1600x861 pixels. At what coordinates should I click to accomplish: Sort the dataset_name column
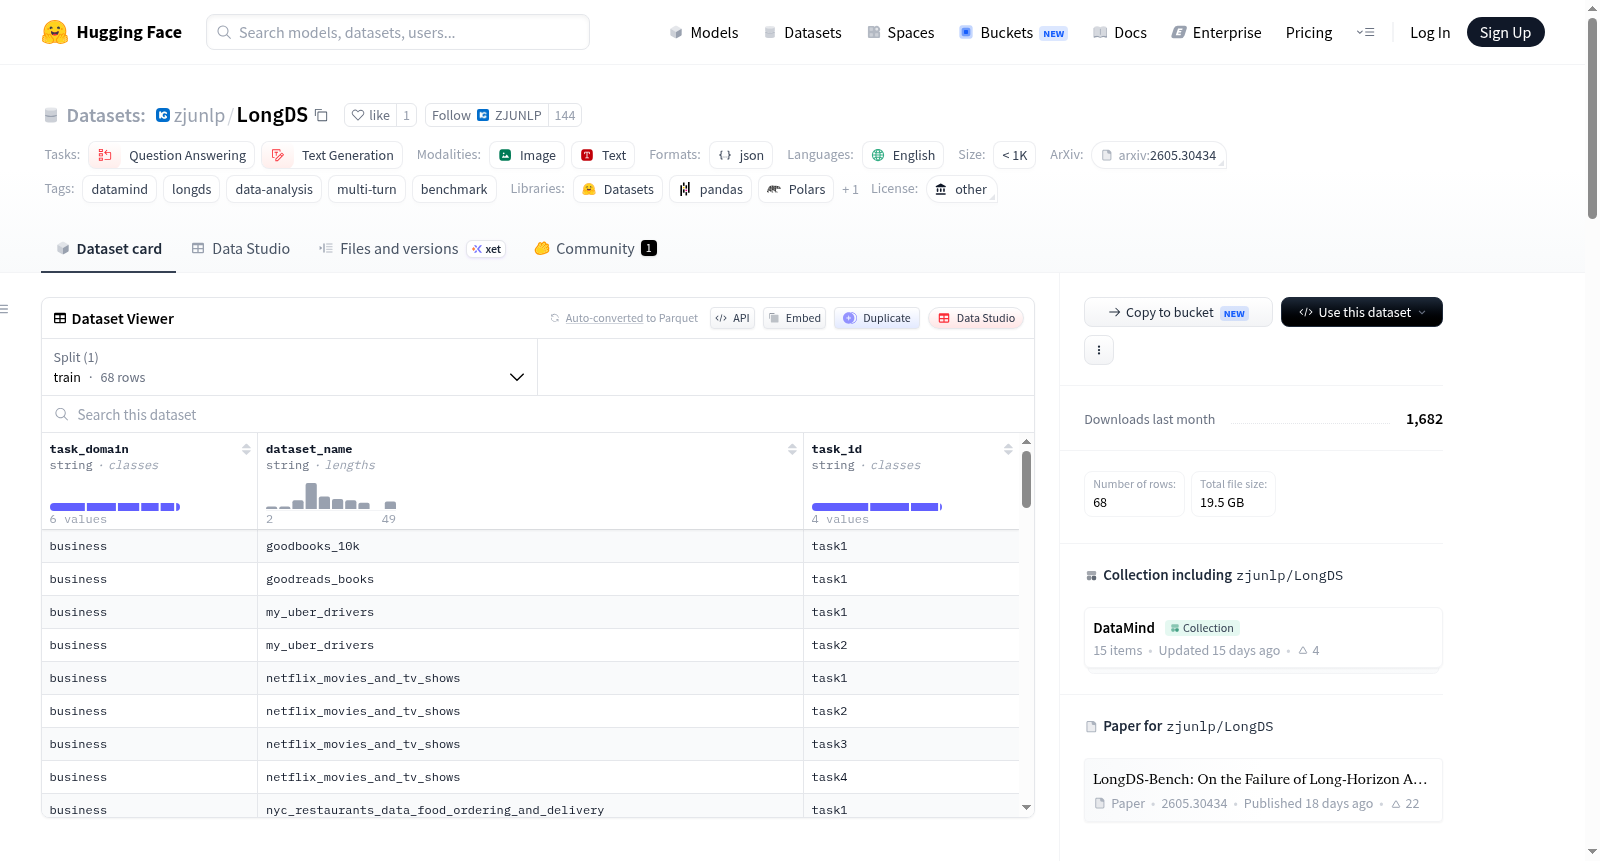pyautogui.click(x=792, y=449)
